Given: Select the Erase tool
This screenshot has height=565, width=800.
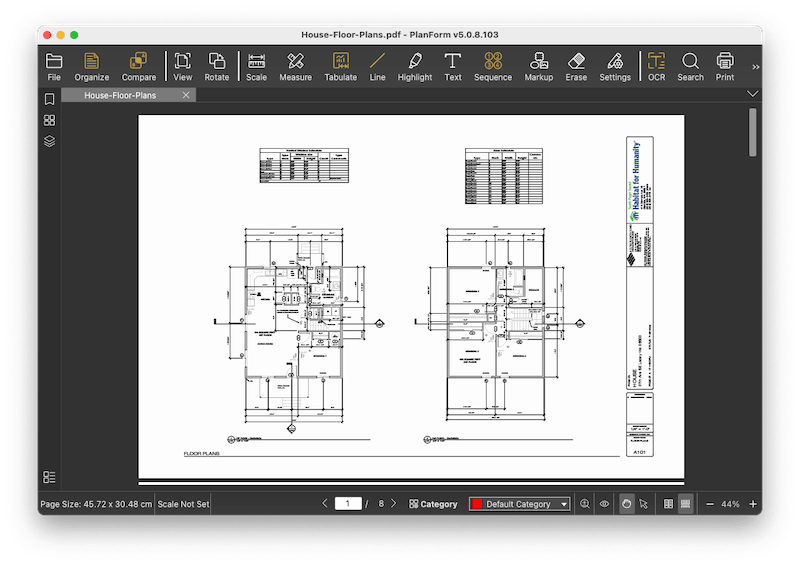Looking at the screenshot, I should point(576,67).
